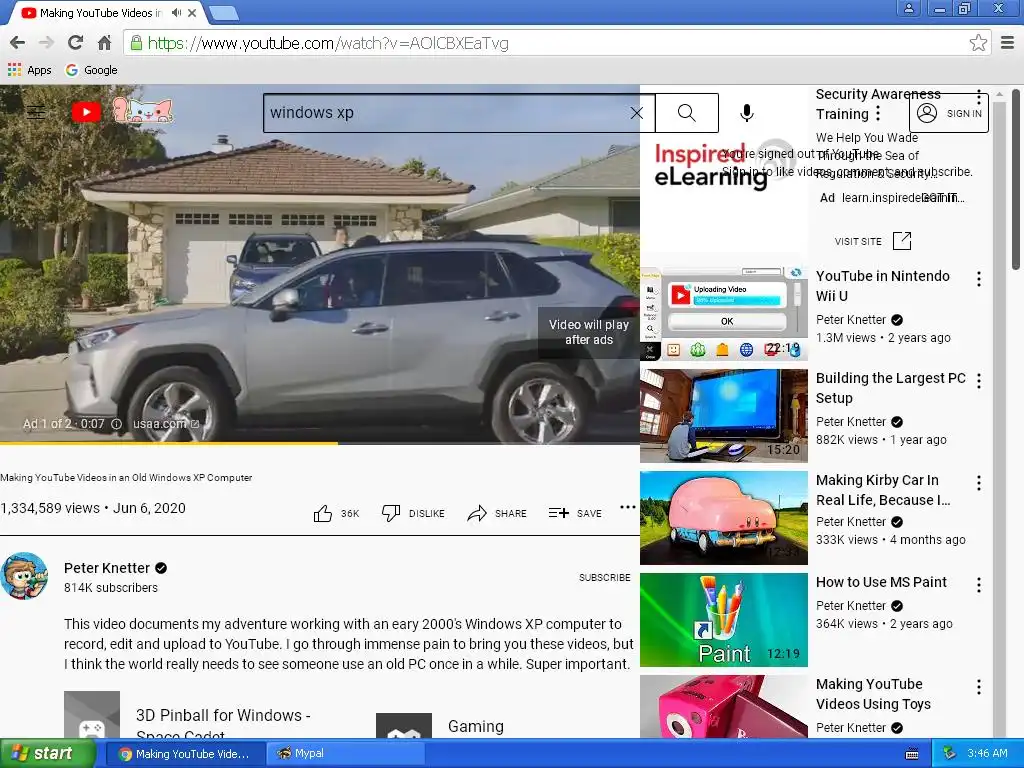Click SIGN IN button
The width and height of the screenshot is (1024, 768).
point(949,114)
